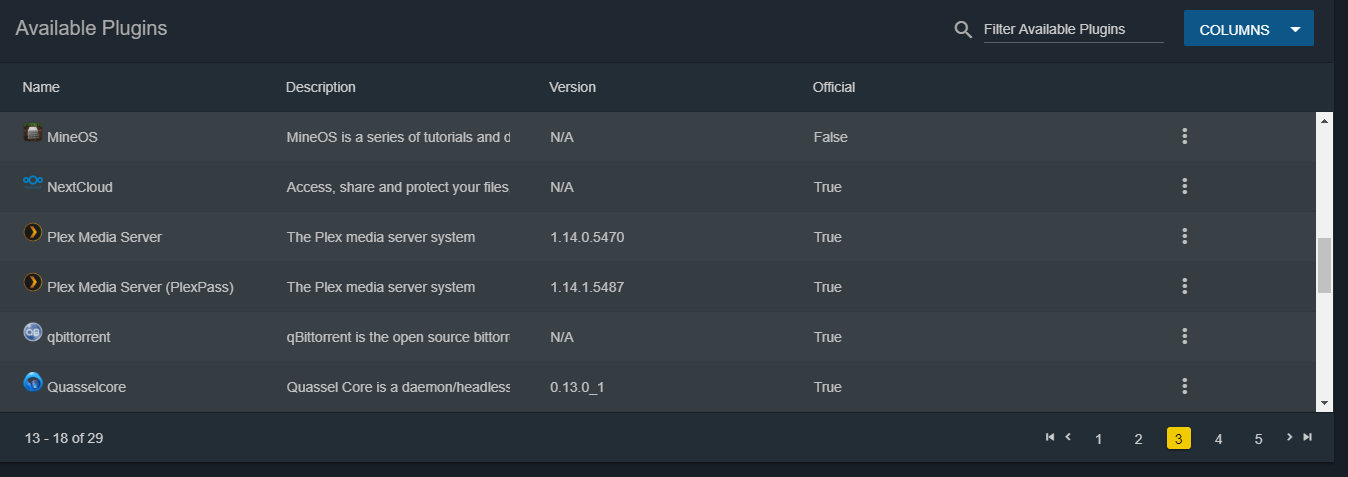Go to page 4
The width and height of the screenshot is (1348, 477).
(1218, 439)
